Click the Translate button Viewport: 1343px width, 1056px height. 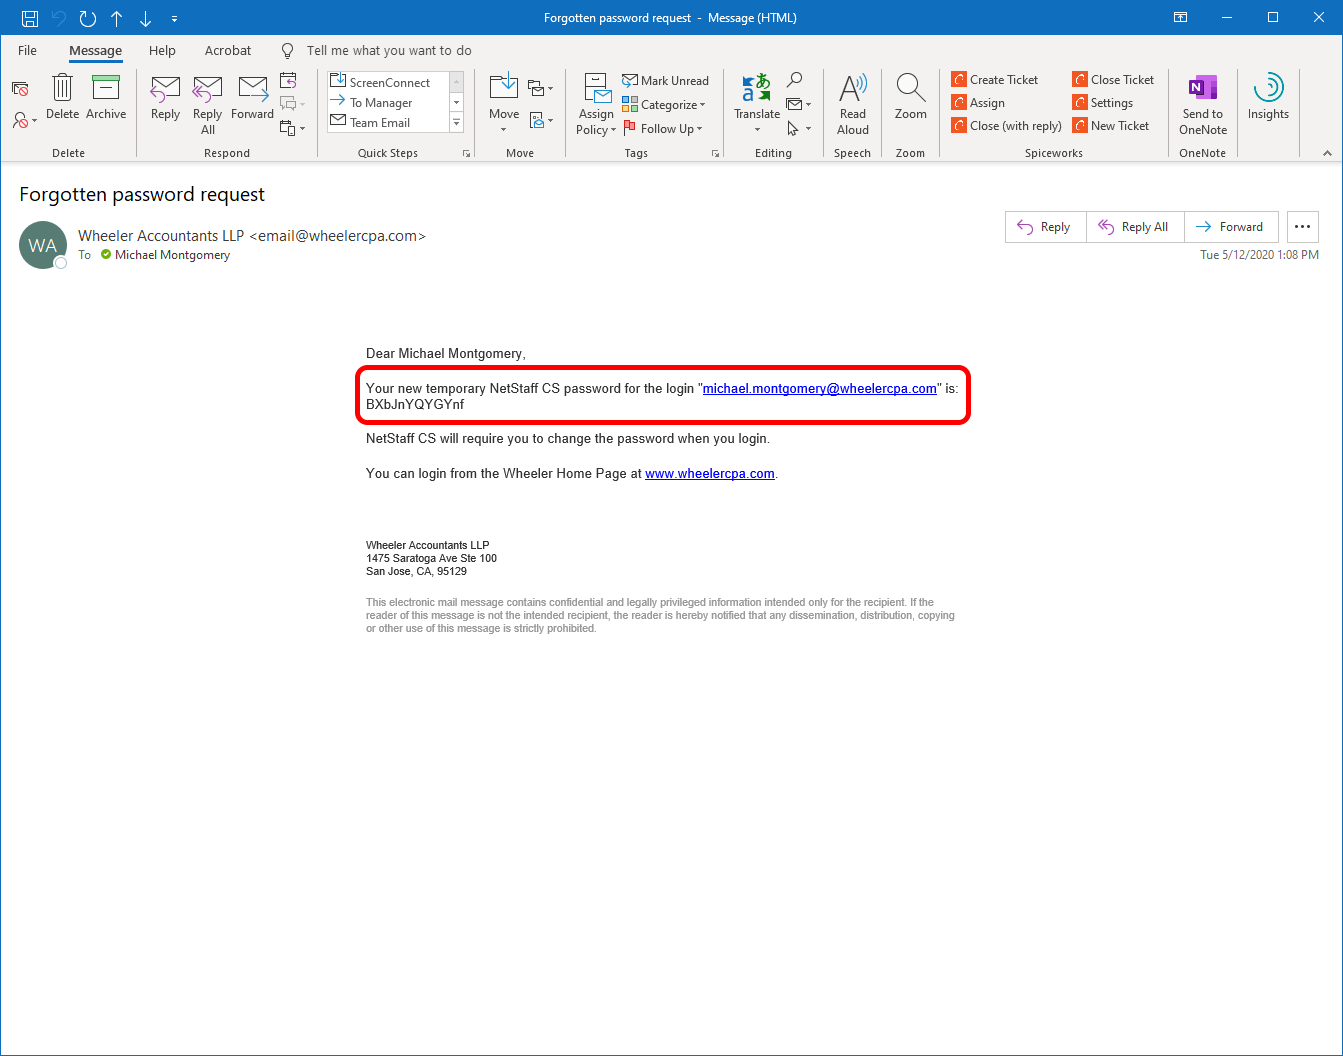(757, 102)
